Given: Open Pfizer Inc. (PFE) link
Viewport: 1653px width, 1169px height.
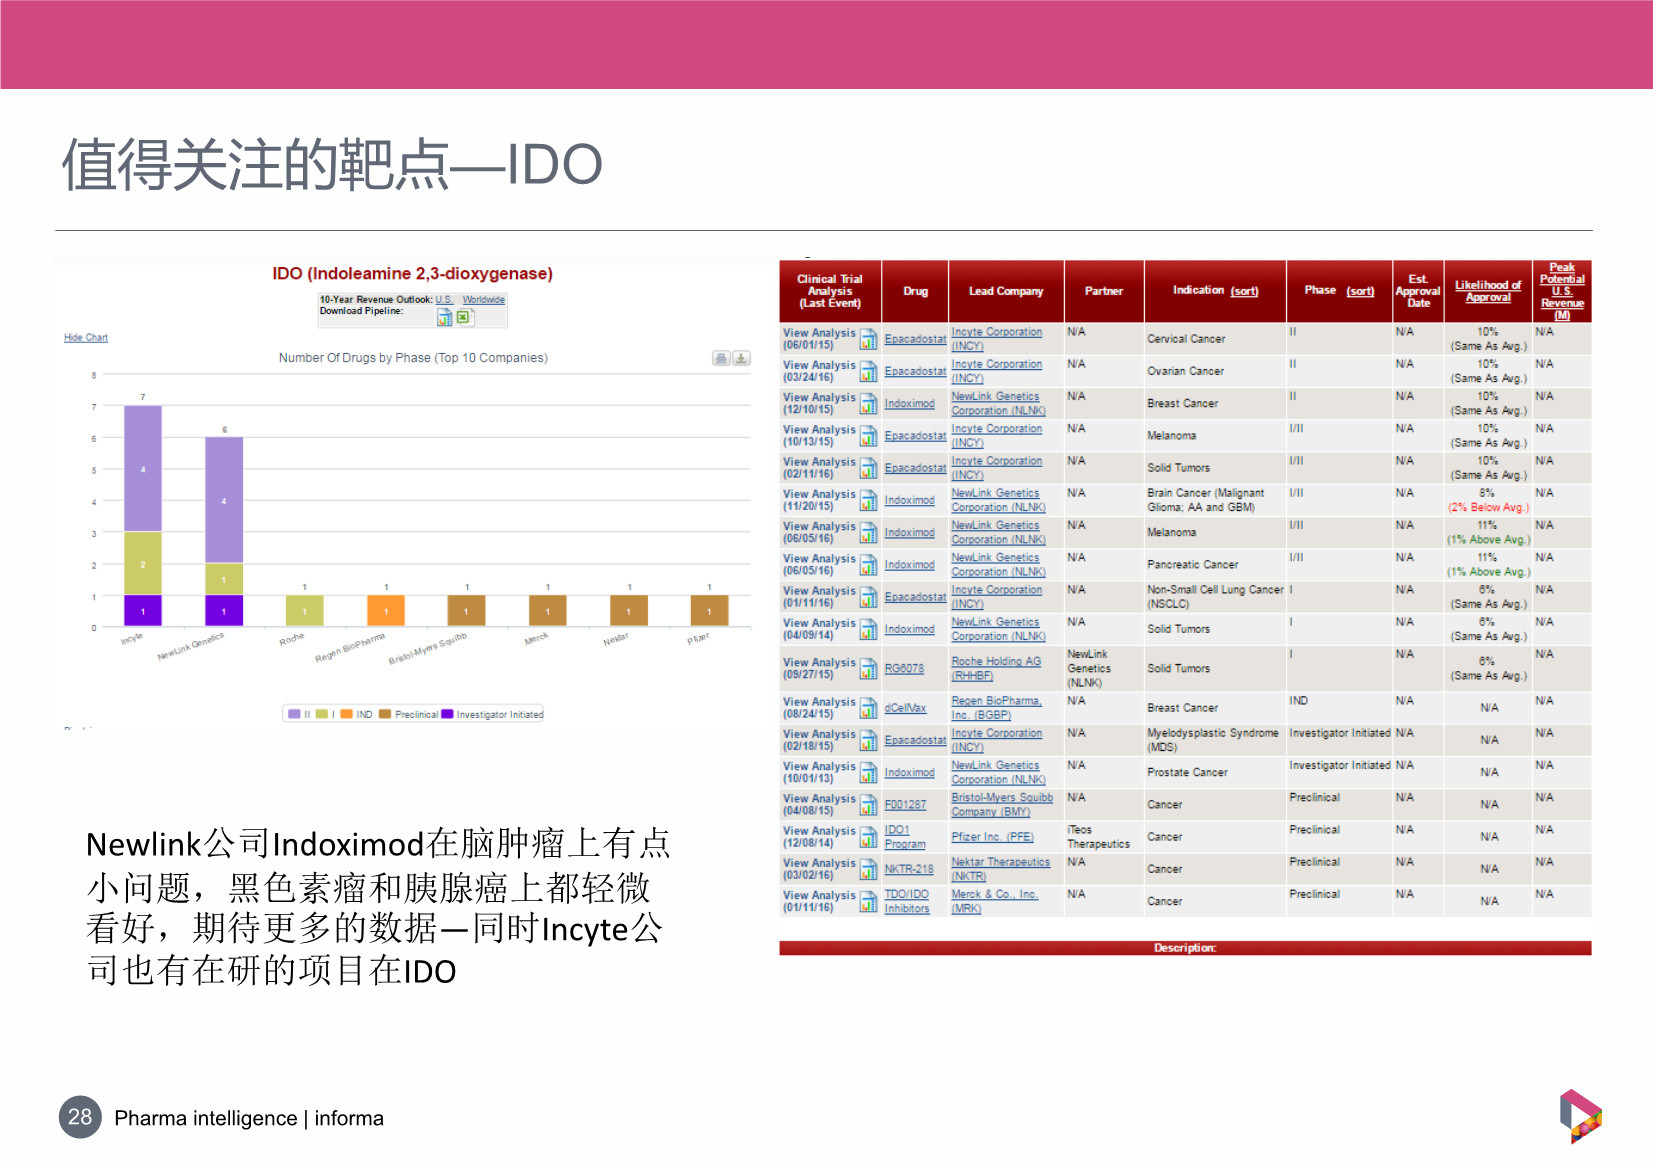Looking at the screenshot, I should coord(992,837).
